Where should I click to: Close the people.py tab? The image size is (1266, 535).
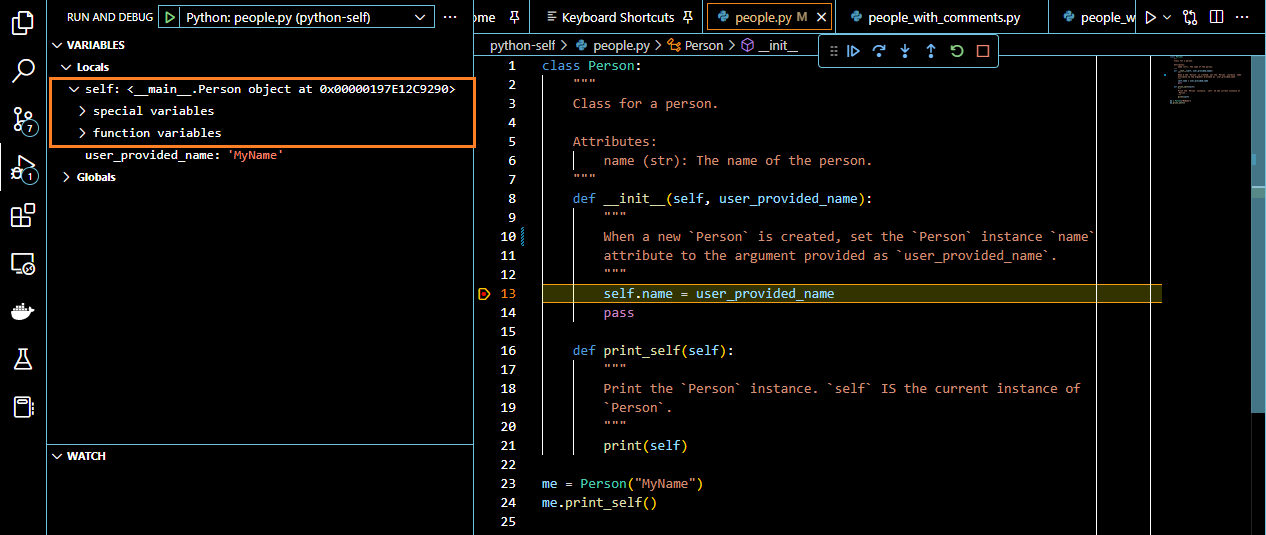pyautogui.click(x=821, y=17)
